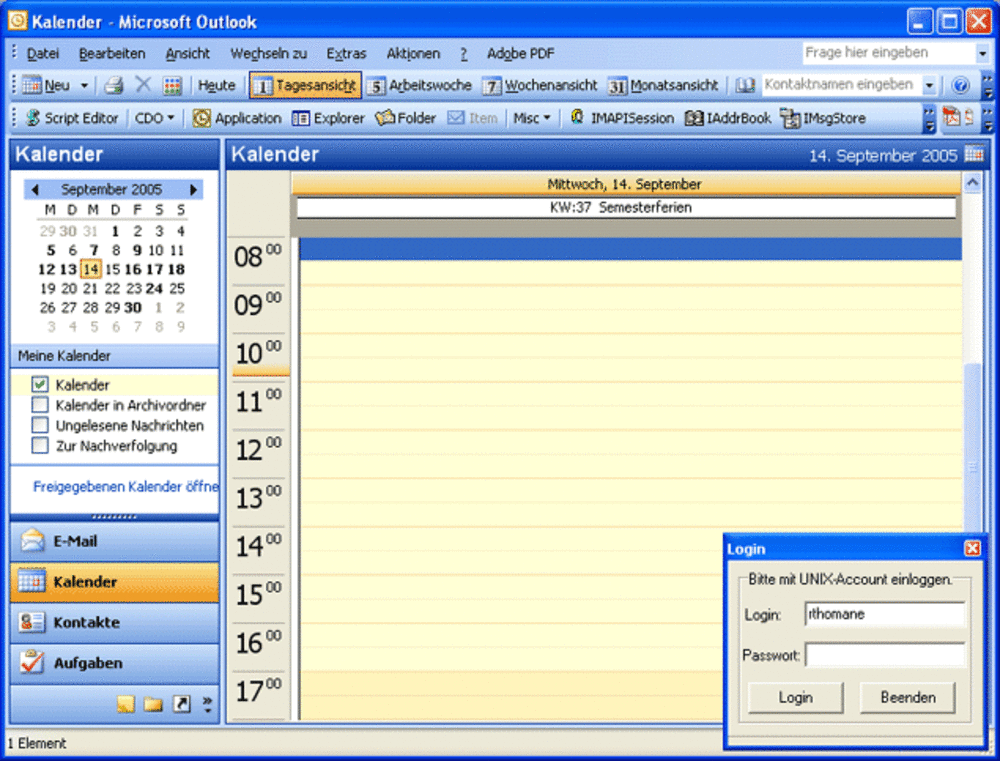Viewport: 1000px width, 761px height.
Task: Open the address book icon
Action: click(745, 85)
